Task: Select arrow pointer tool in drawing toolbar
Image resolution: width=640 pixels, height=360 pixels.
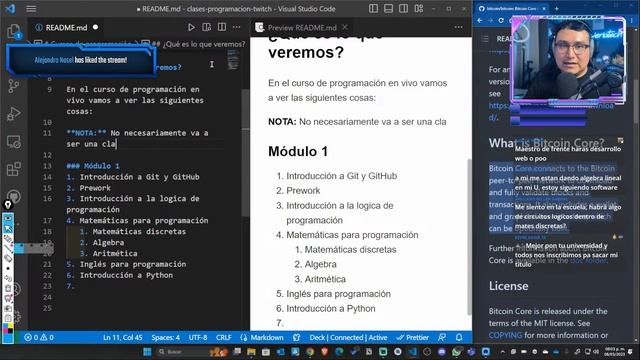Action: click(8, 229)
